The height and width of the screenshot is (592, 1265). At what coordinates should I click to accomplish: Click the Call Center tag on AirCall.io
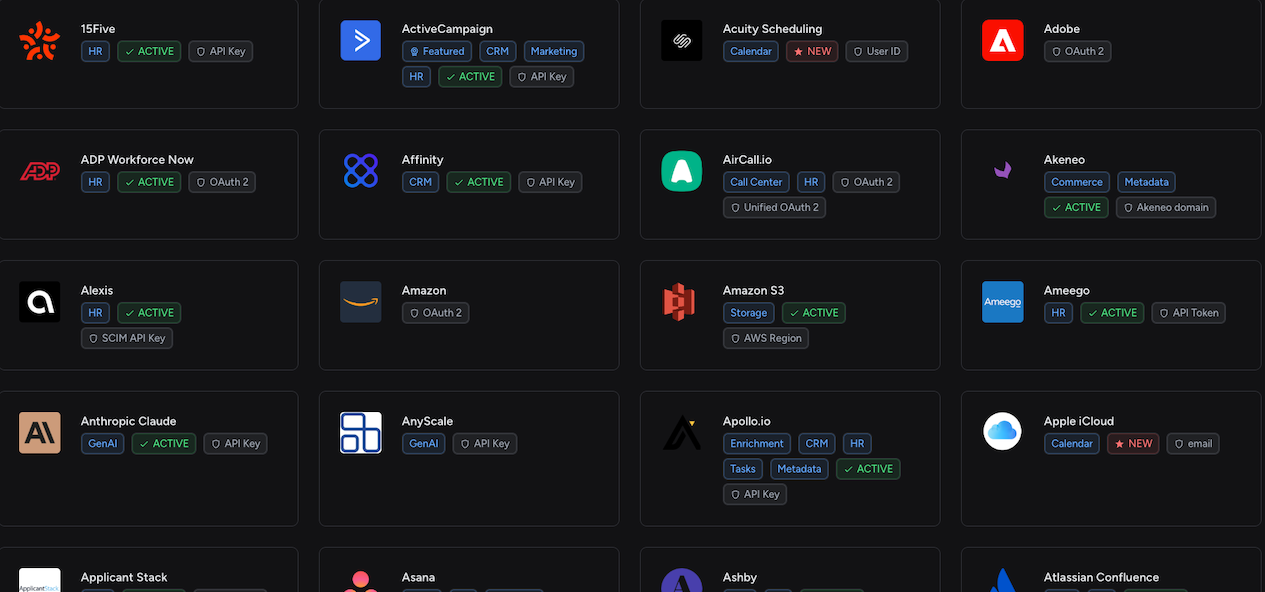(757, 182)
